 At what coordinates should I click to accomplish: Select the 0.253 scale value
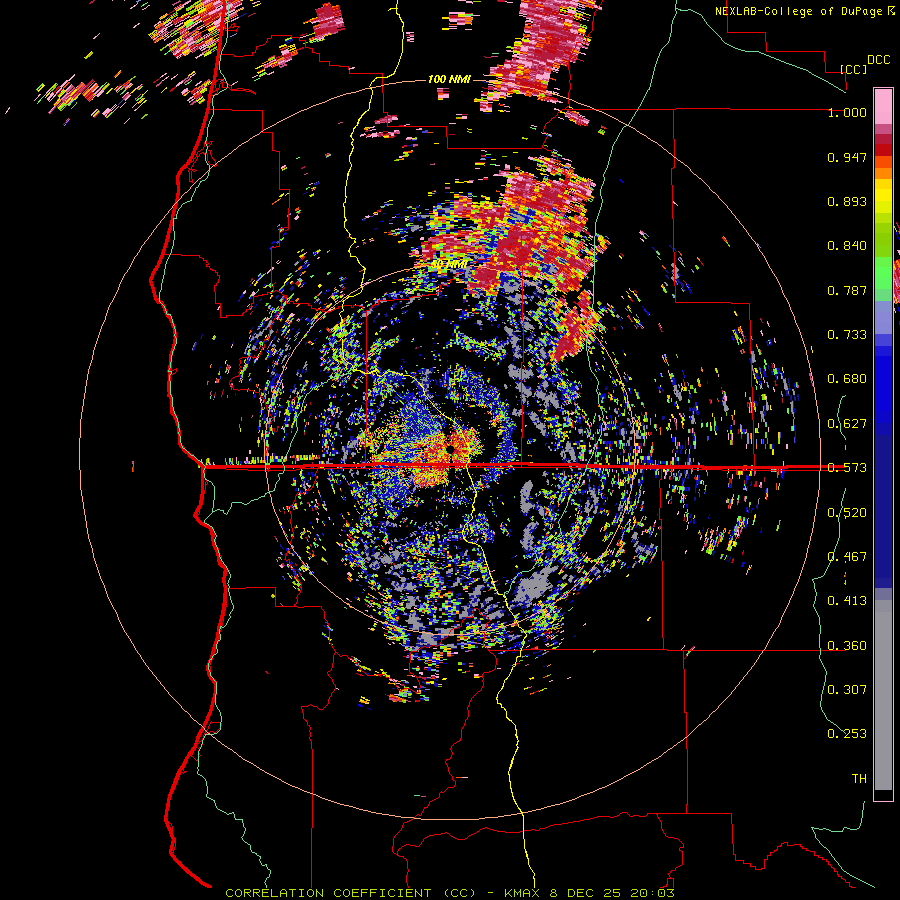point(847,734)
